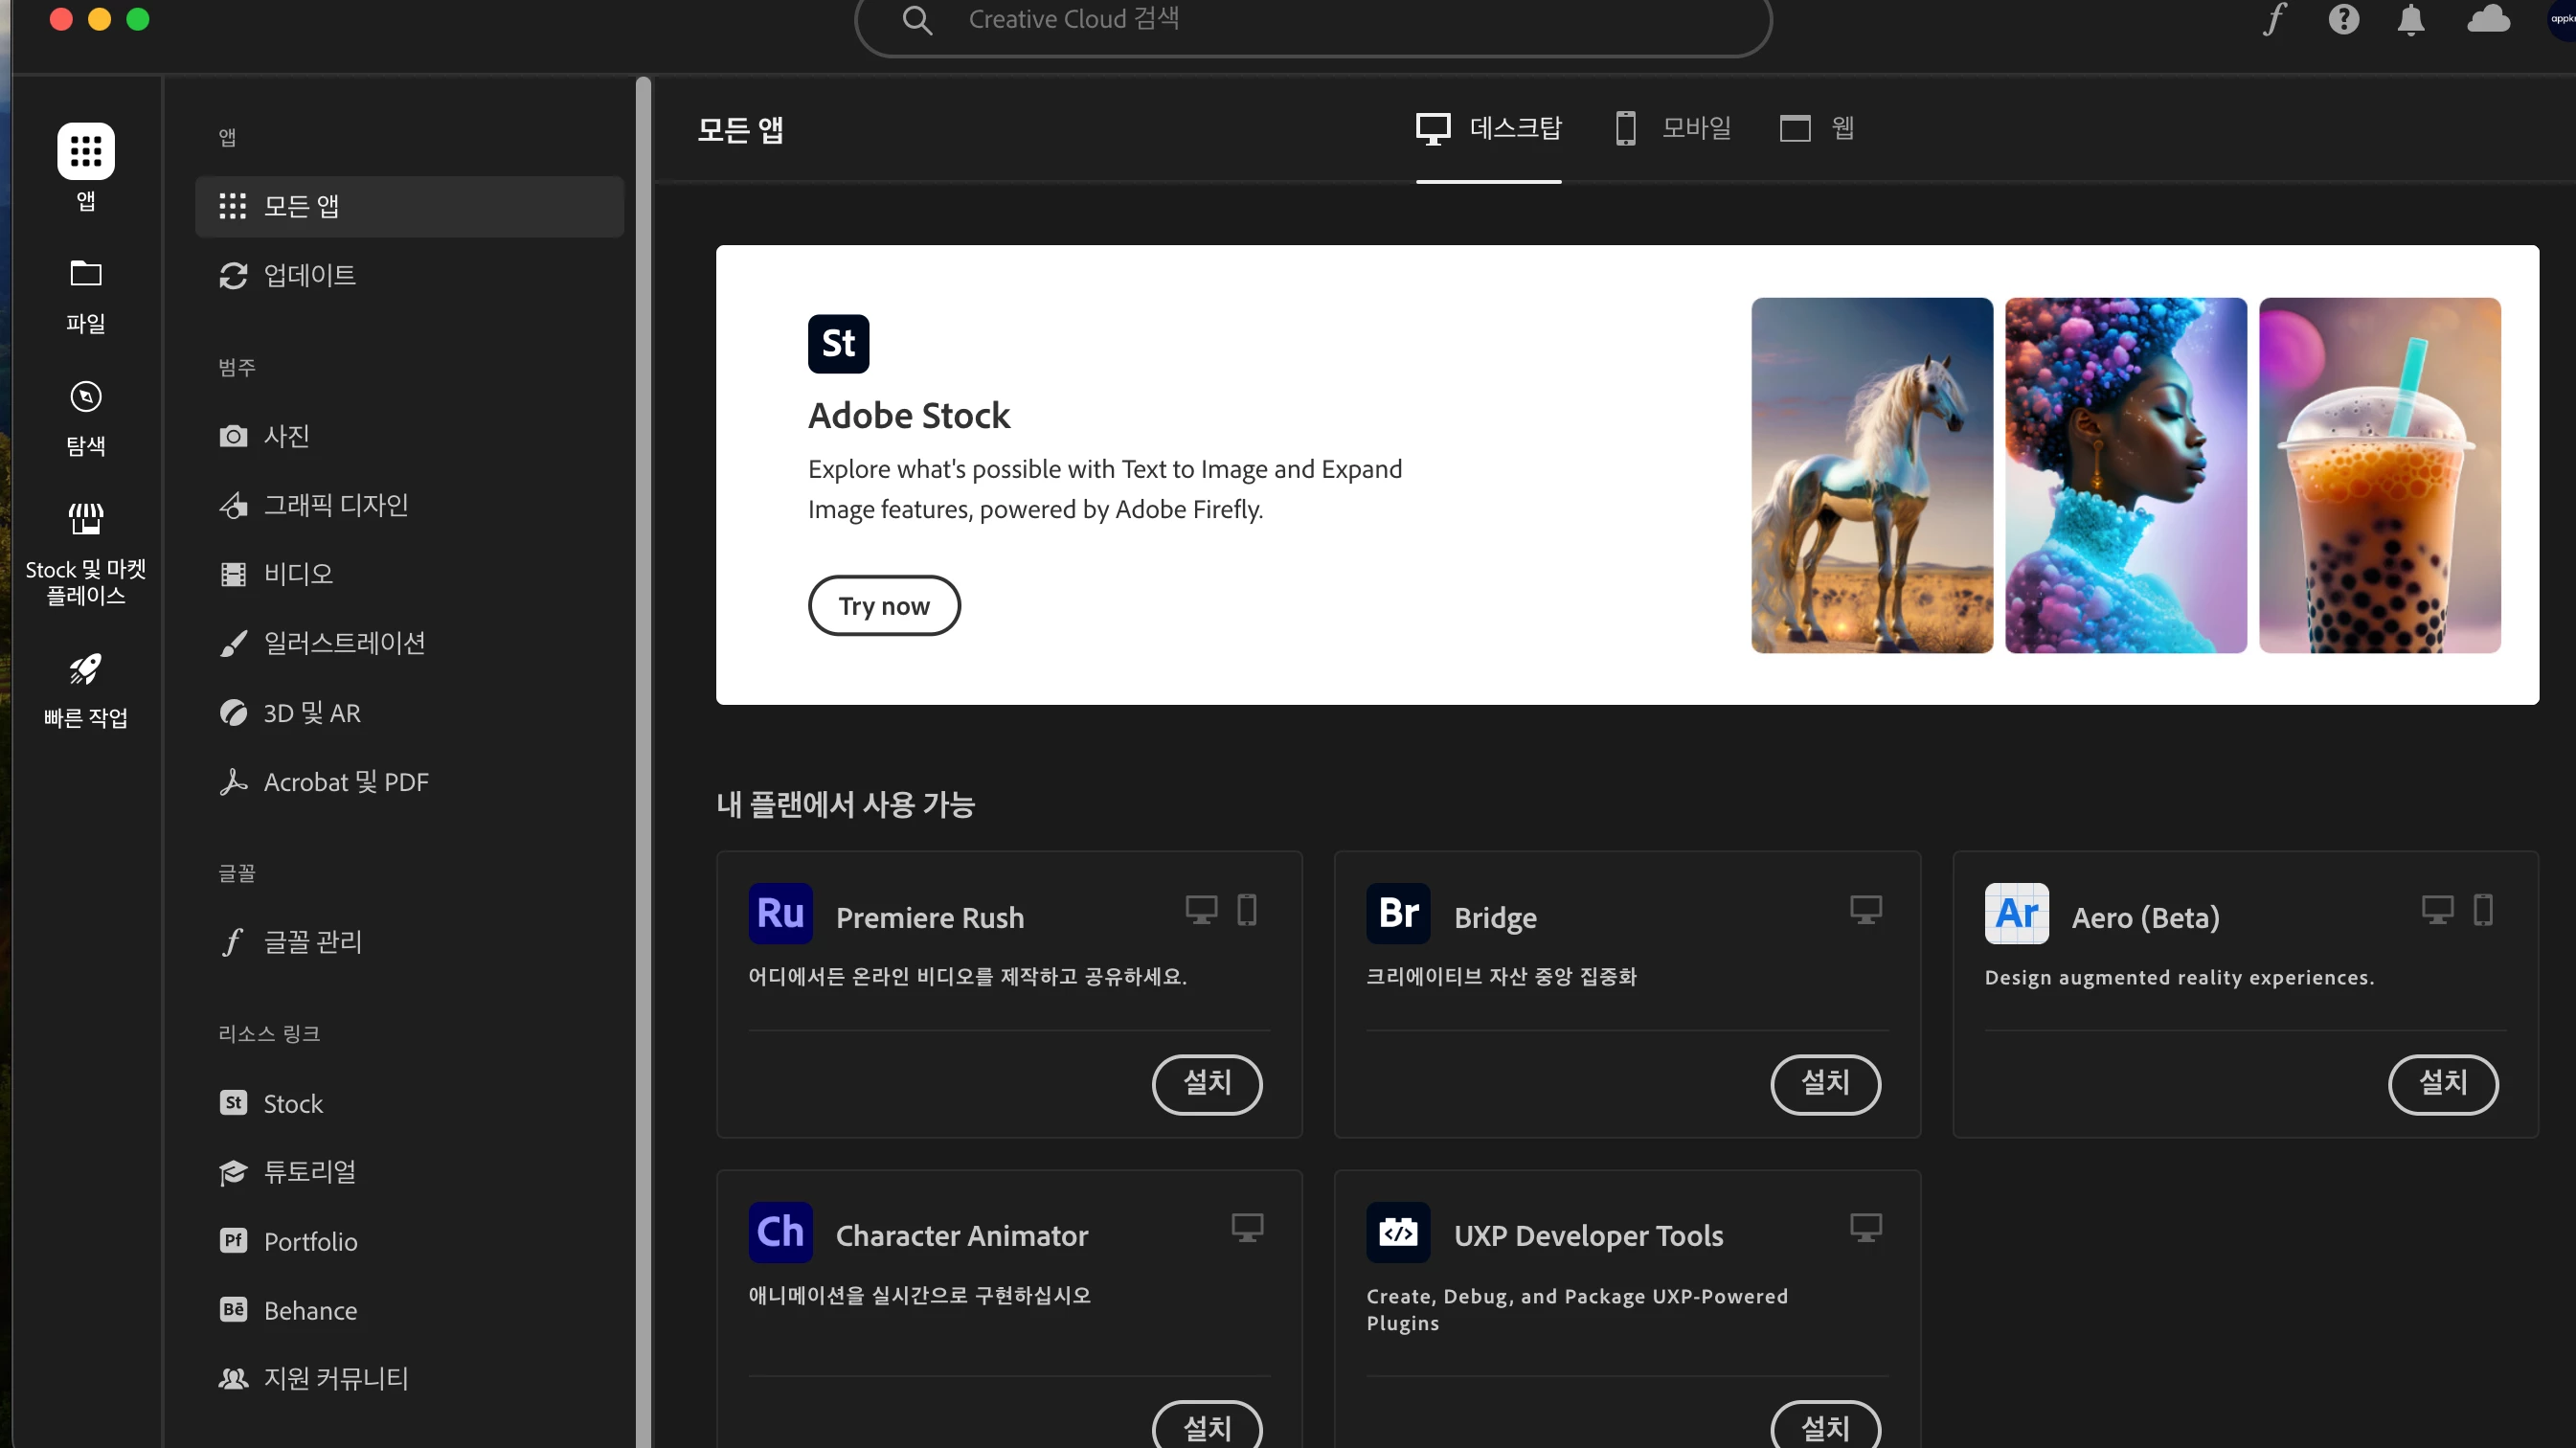Select 업데이트 in the sidebar
Screen dimensions: 2576x1448
coord(409,275)
